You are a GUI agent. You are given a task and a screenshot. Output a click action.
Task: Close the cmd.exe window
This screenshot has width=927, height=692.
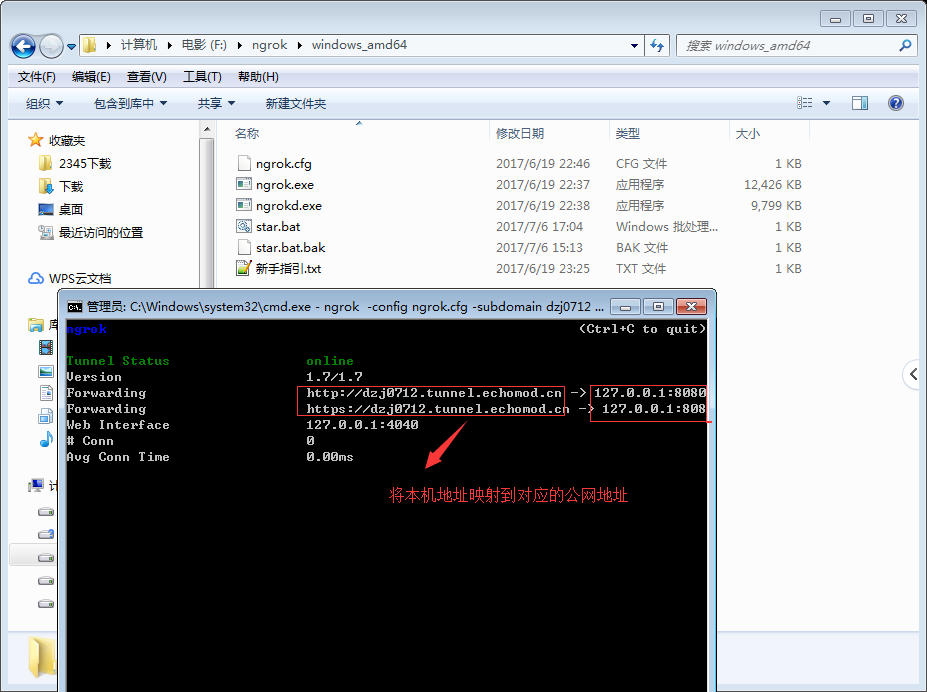(x=691, y=307)
